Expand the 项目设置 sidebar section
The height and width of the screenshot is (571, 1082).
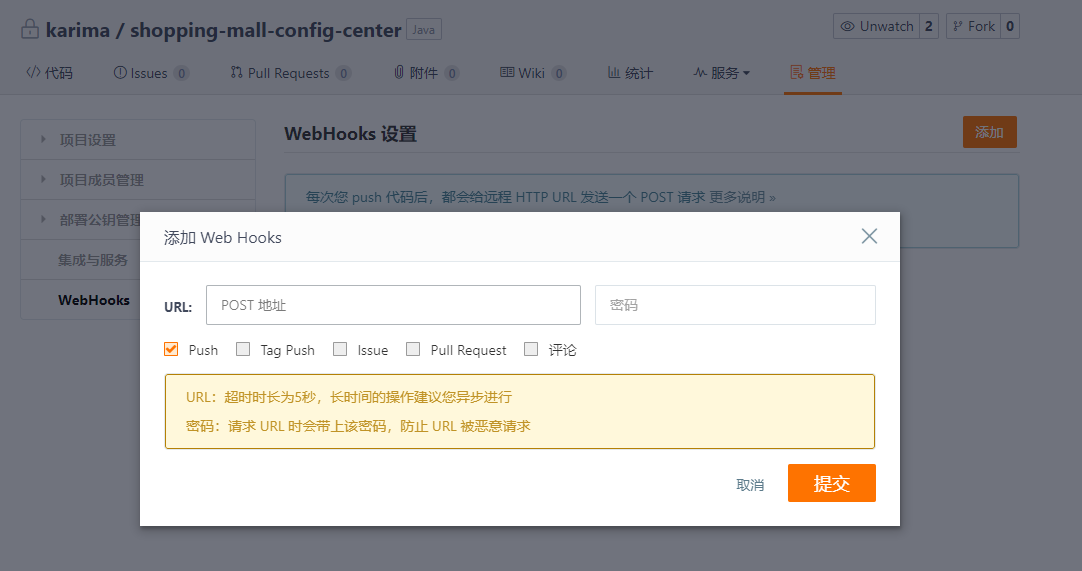pos(138,139)
